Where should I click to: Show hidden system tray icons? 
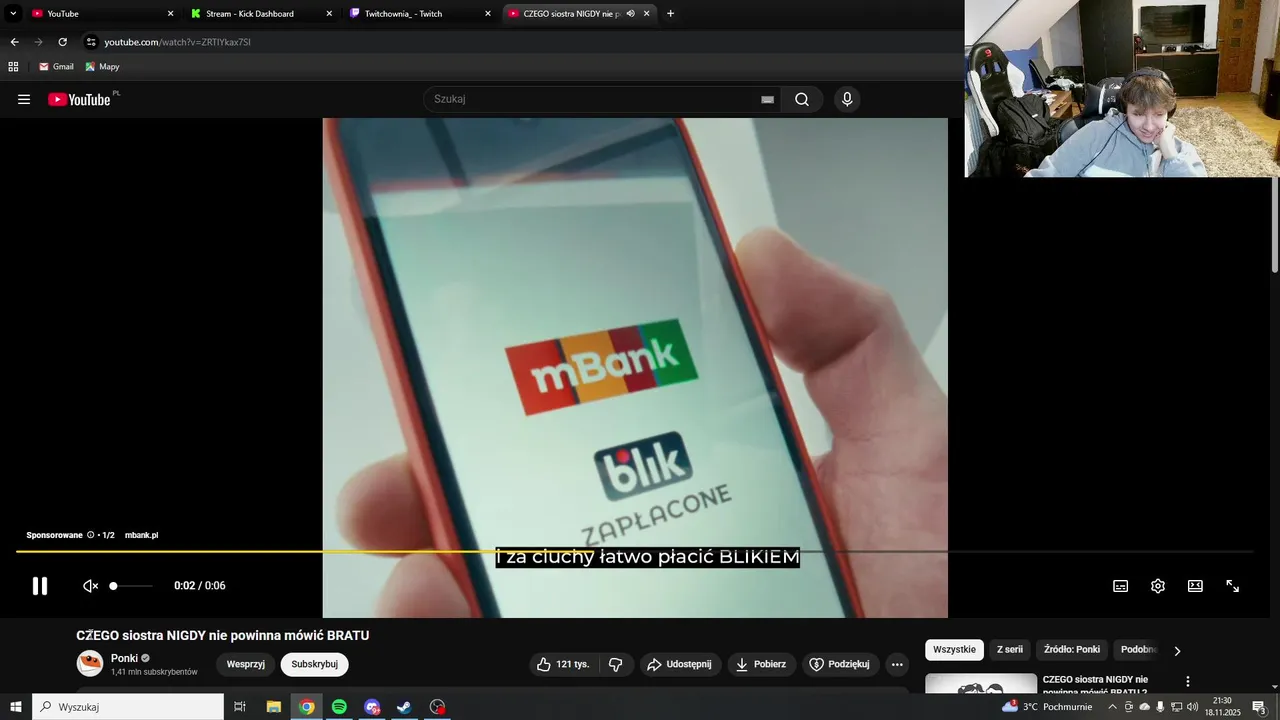pos(1112,707)
